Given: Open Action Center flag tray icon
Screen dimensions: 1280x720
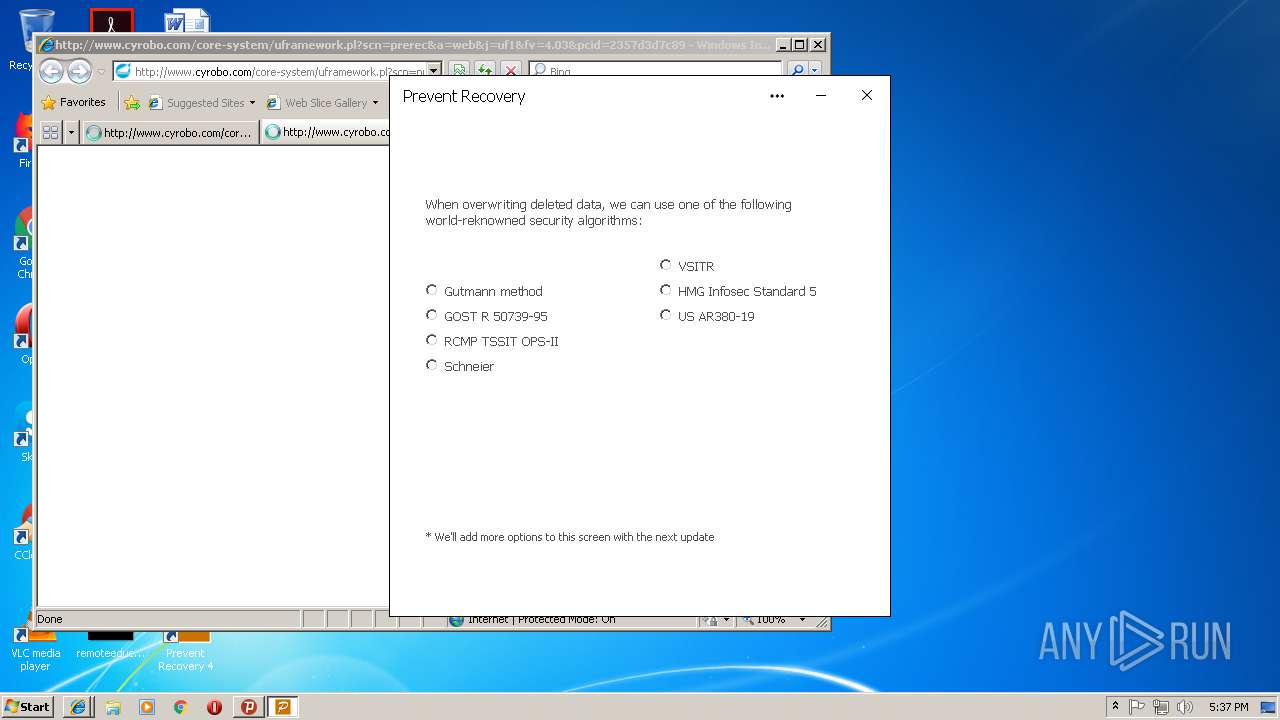Looking at the screenshot, I should click(x=1137, y=707).
